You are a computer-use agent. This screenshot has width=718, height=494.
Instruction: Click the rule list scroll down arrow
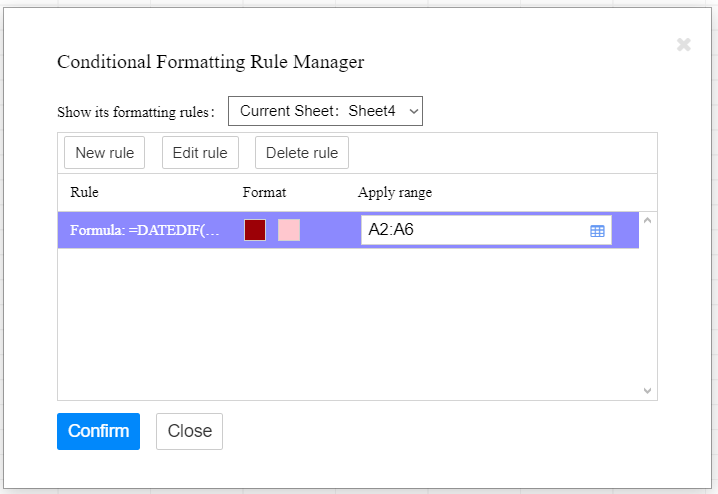coord(647,390)
